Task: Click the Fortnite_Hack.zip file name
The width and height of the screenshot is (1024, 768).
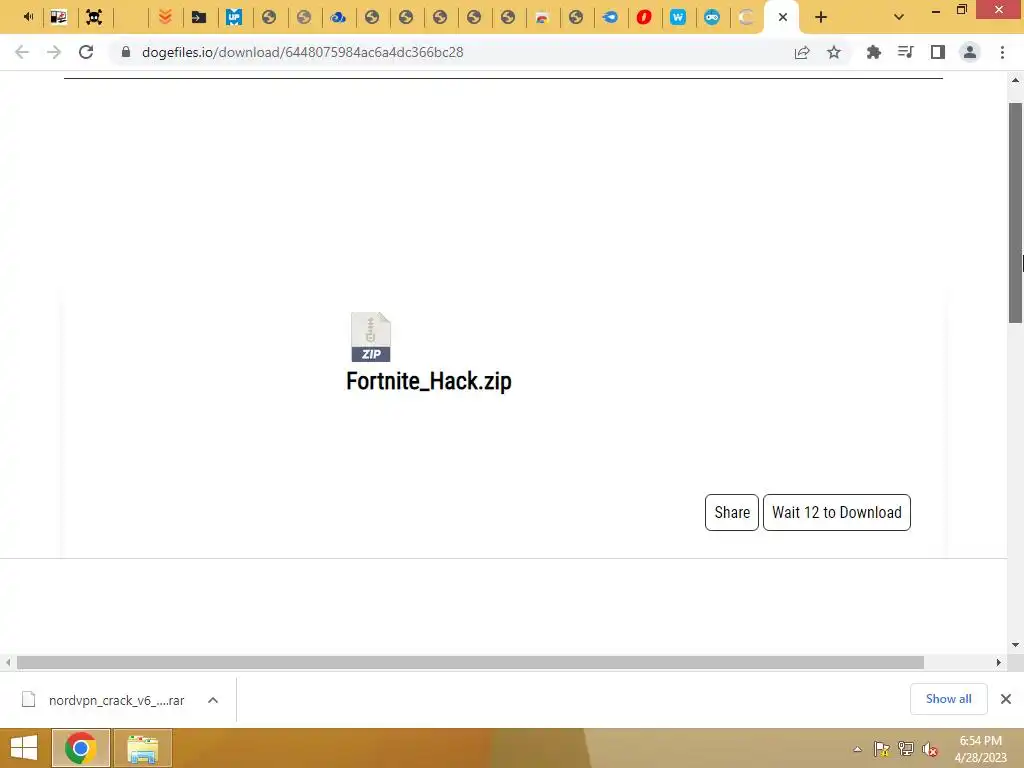Action: click(x=428, y=381)
